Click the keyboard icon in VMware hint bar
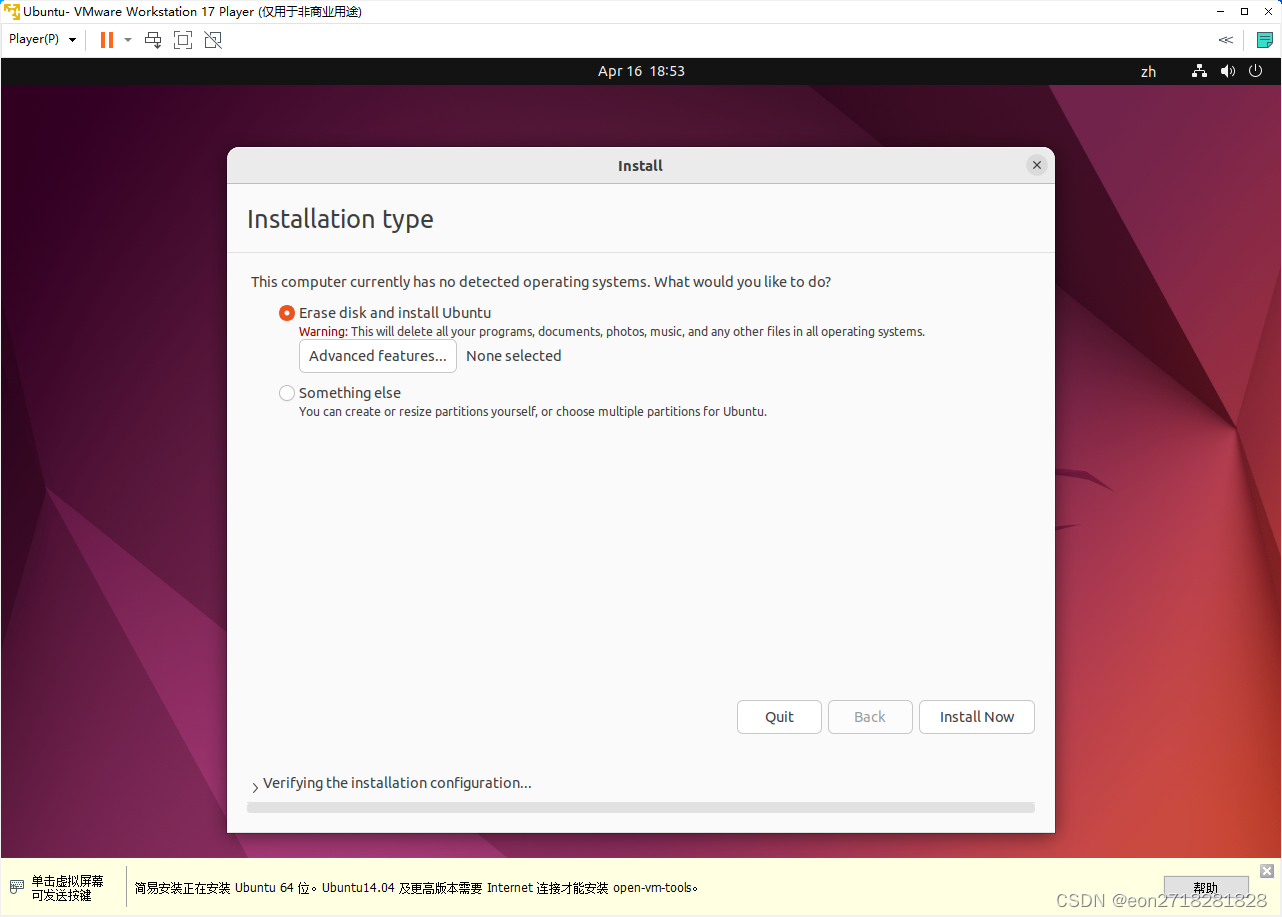The width and height of the screenshot is (1282, 917). pos(17,887)
